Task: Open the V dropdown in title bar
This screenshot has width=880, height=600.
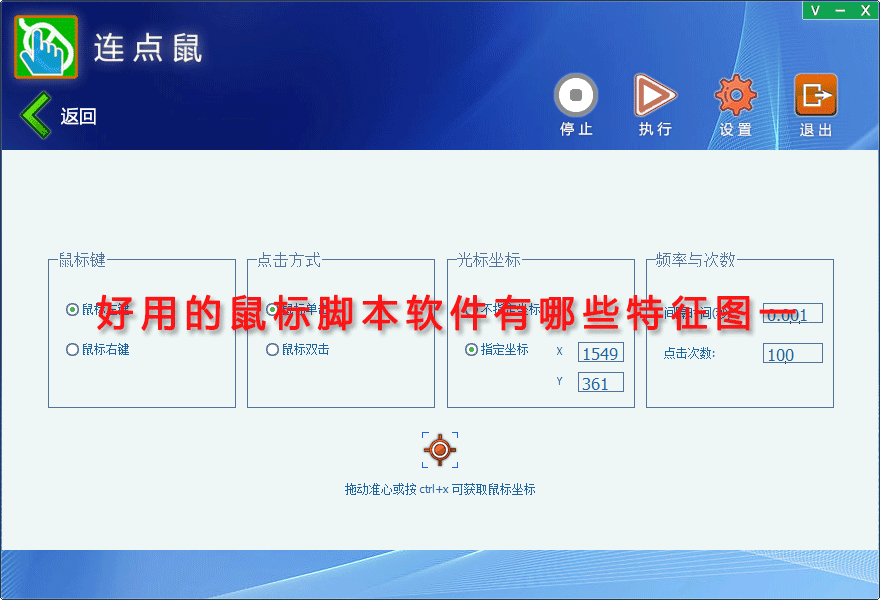Action: coord(815,10)
